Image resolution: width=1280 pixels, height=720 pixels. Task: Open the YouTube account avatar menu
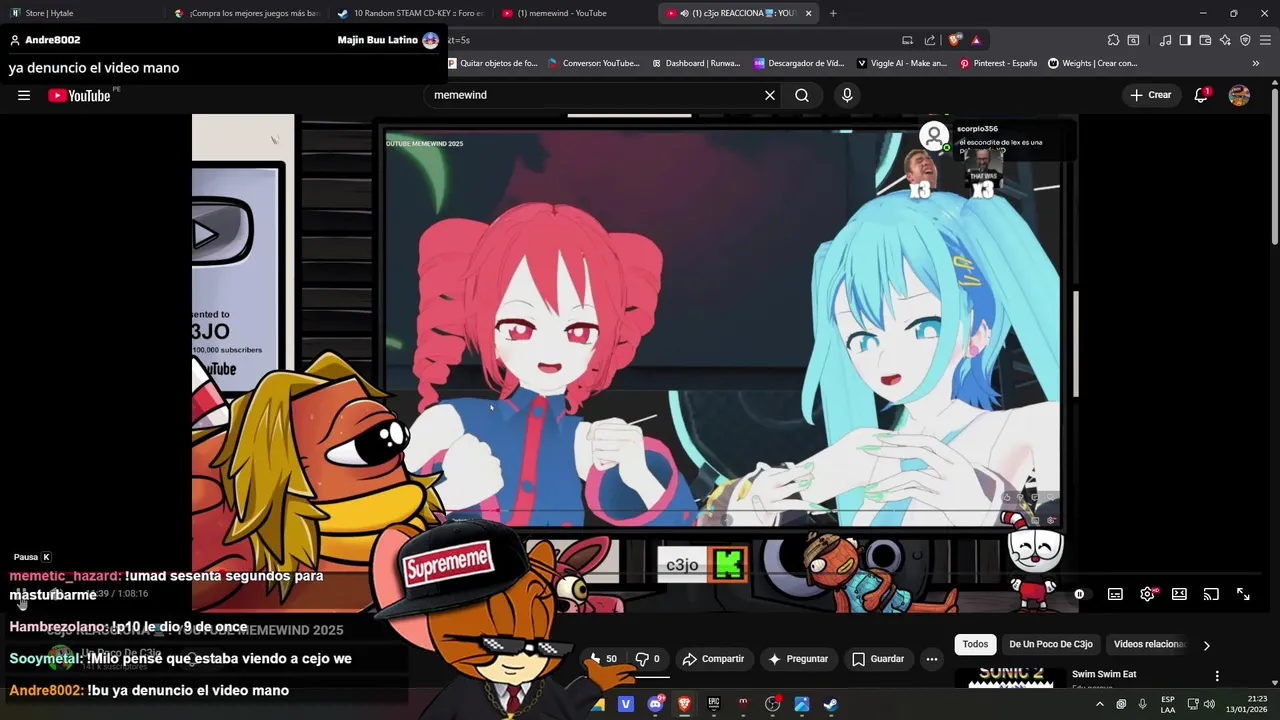pyautogui.click(x=1239, y=95)
